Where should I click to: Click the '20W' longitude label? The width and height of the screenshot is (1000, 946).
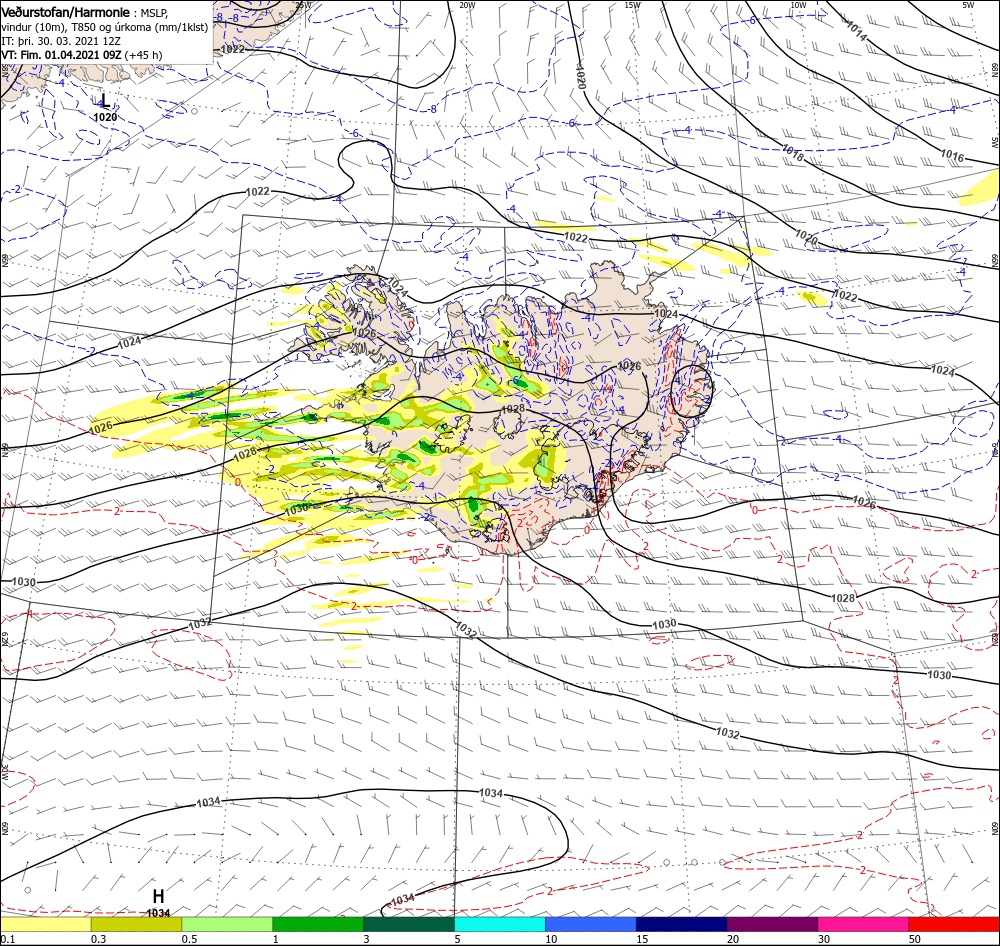coord(467,5)
